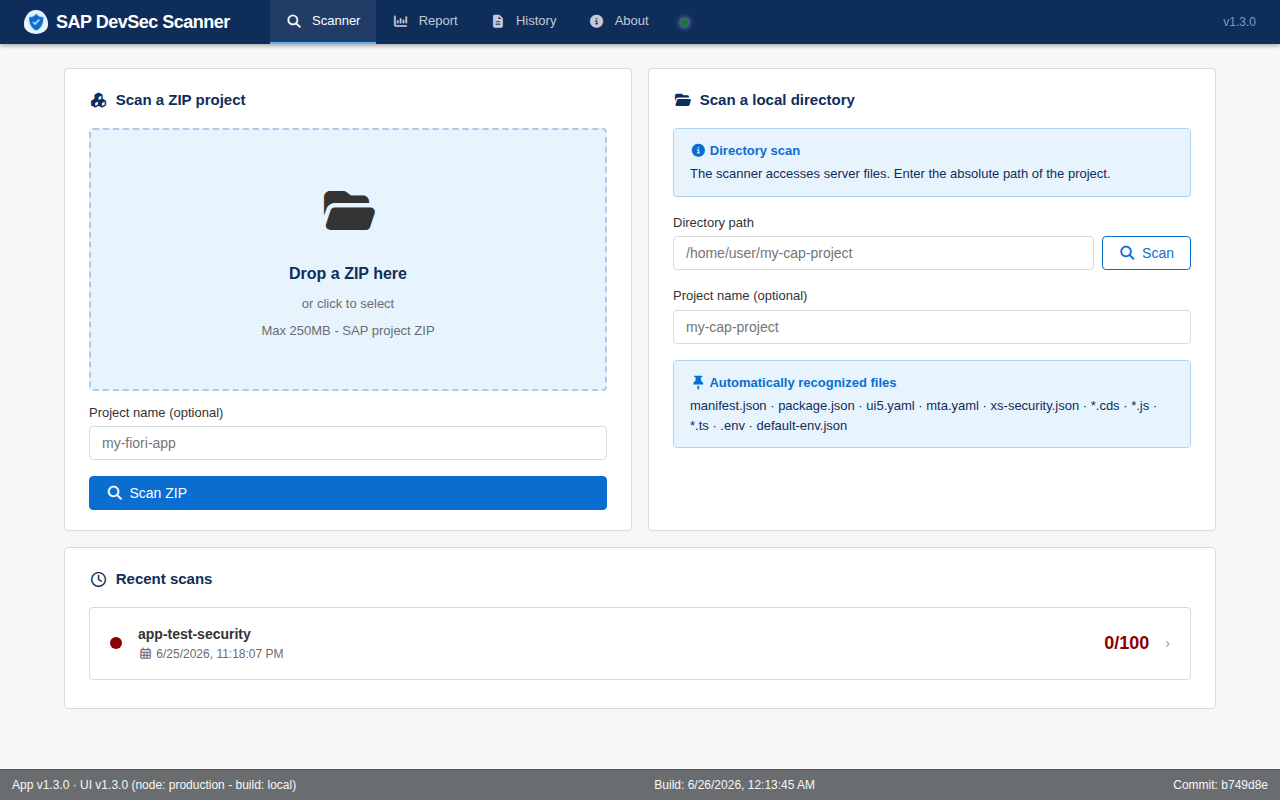Click the clock icon beside Recent scans
Viewport: 1280px width, 800px height.
coord(98,579)
